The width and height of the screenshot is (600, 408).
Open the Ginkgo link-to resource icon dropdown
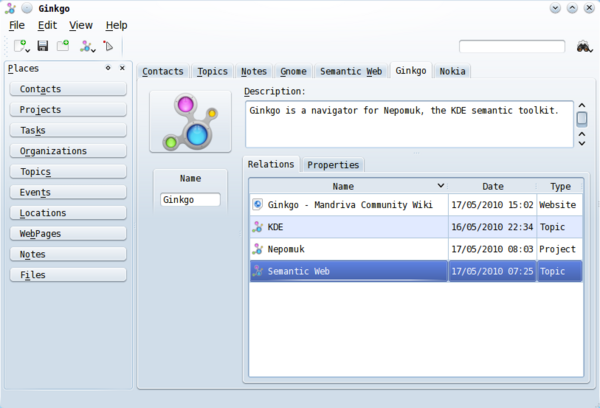coord(88,46)
